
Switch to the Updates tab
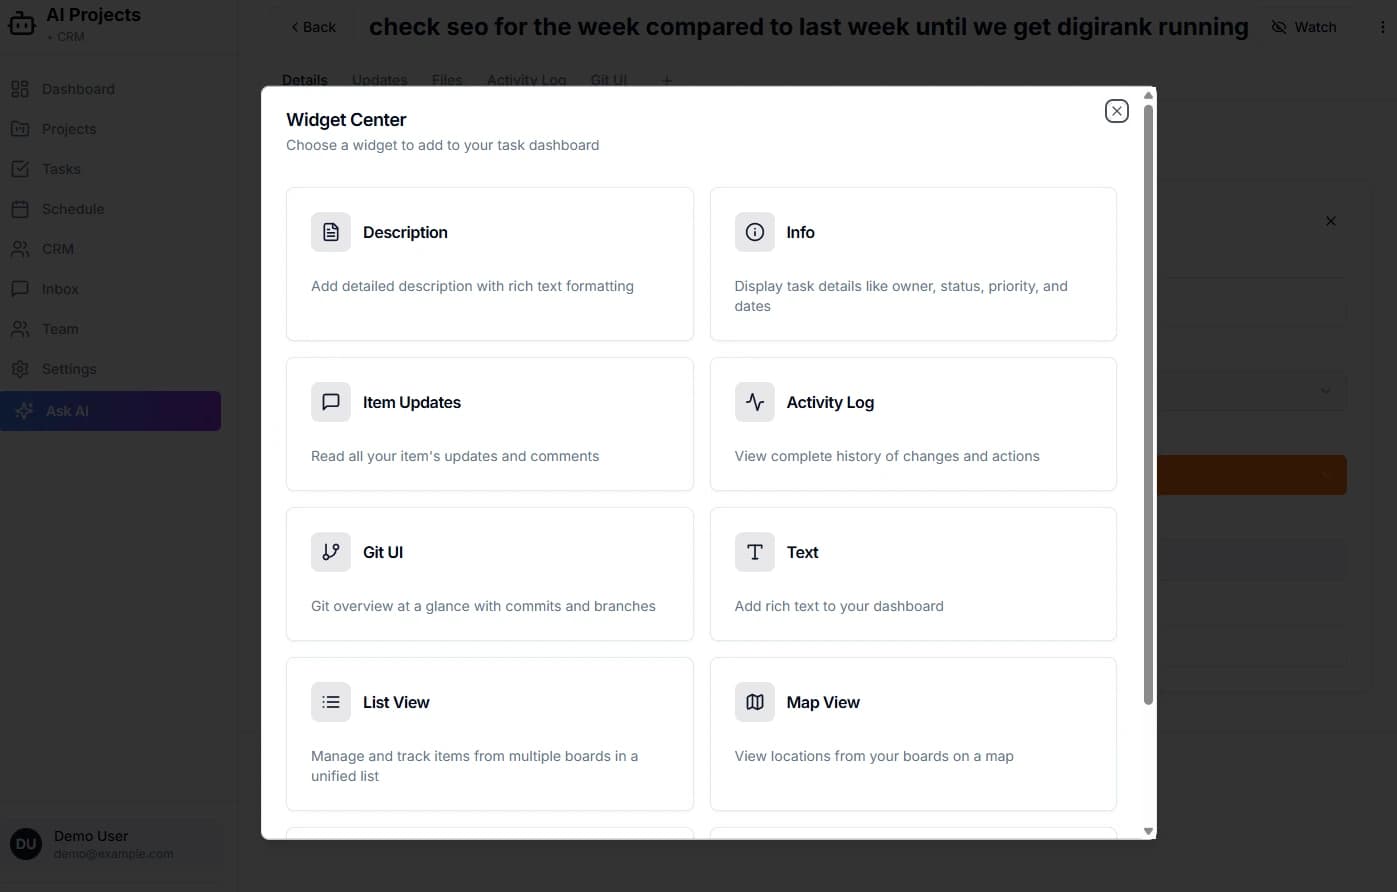378,80
